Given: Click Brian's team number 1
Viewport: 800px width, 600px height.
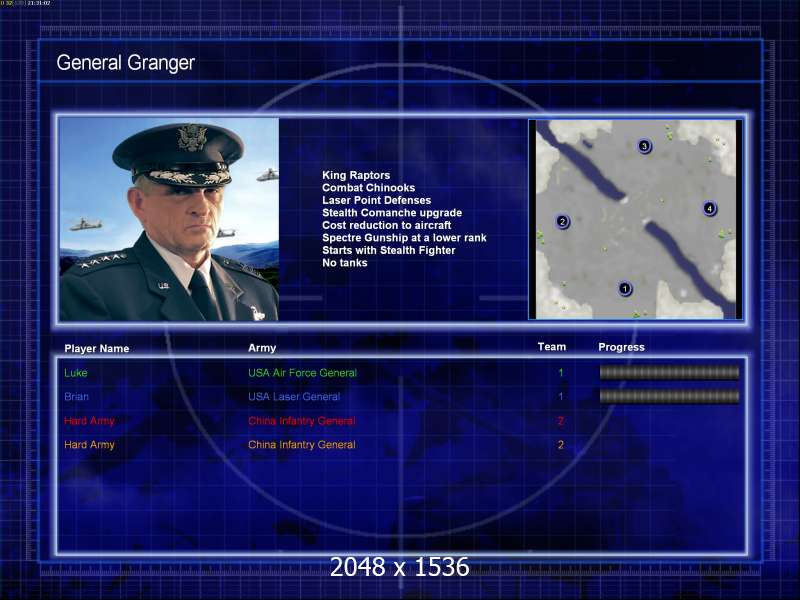Looking at the screenshot, I should [x=561, y=396].
